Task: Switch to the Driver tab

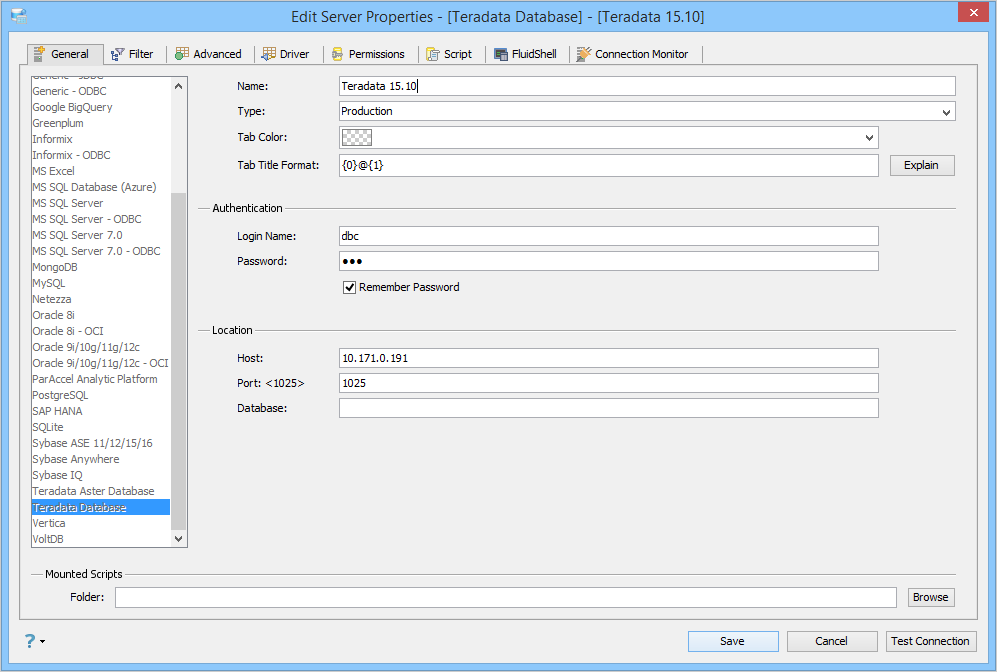Action: (285, 54)
